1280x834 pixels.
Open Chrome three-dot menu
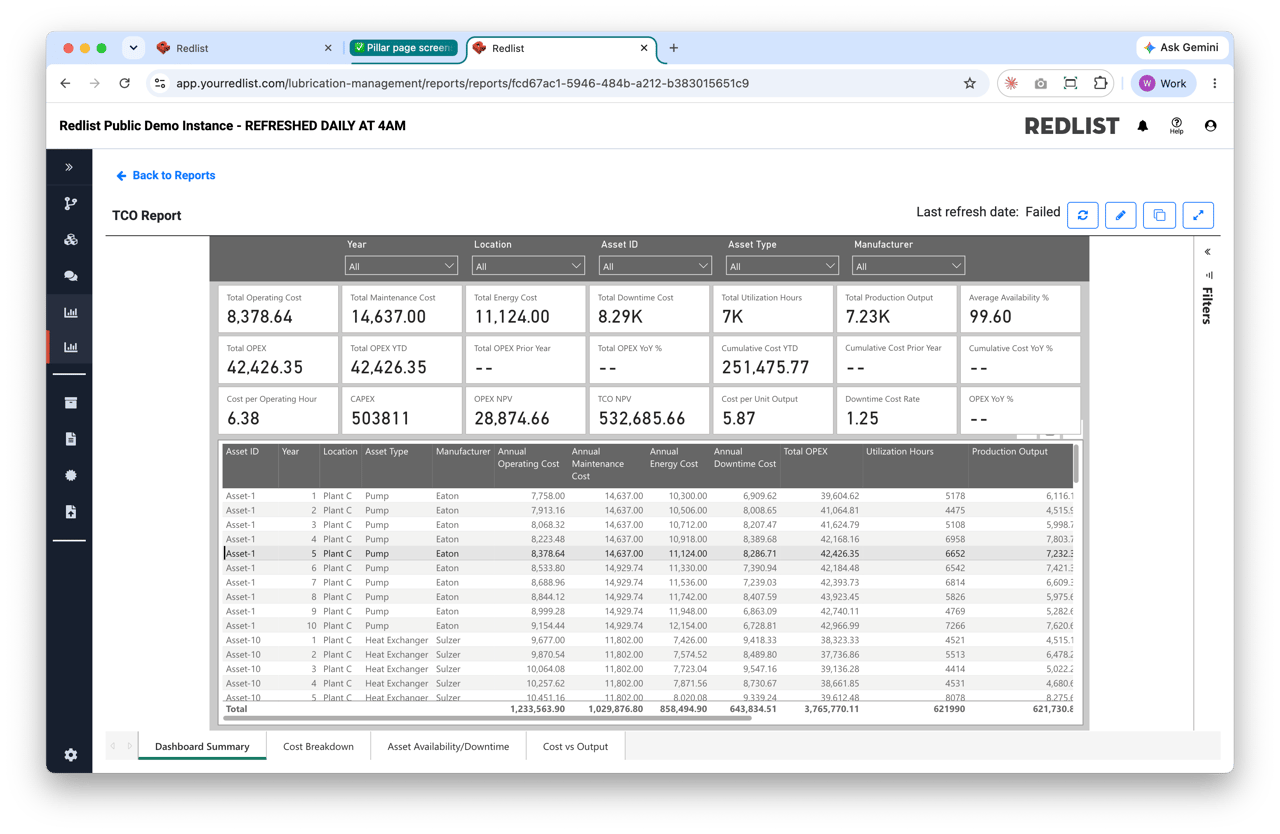[x=1214, y=84]
